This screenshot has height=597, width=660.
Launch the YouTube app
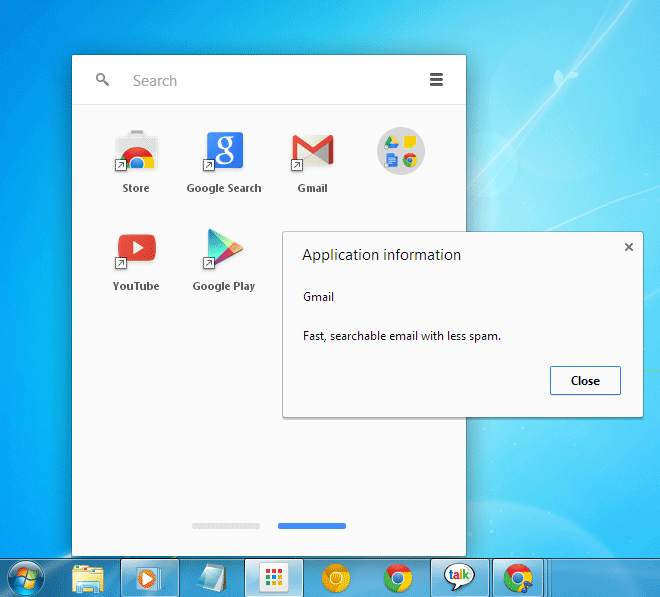136,249
